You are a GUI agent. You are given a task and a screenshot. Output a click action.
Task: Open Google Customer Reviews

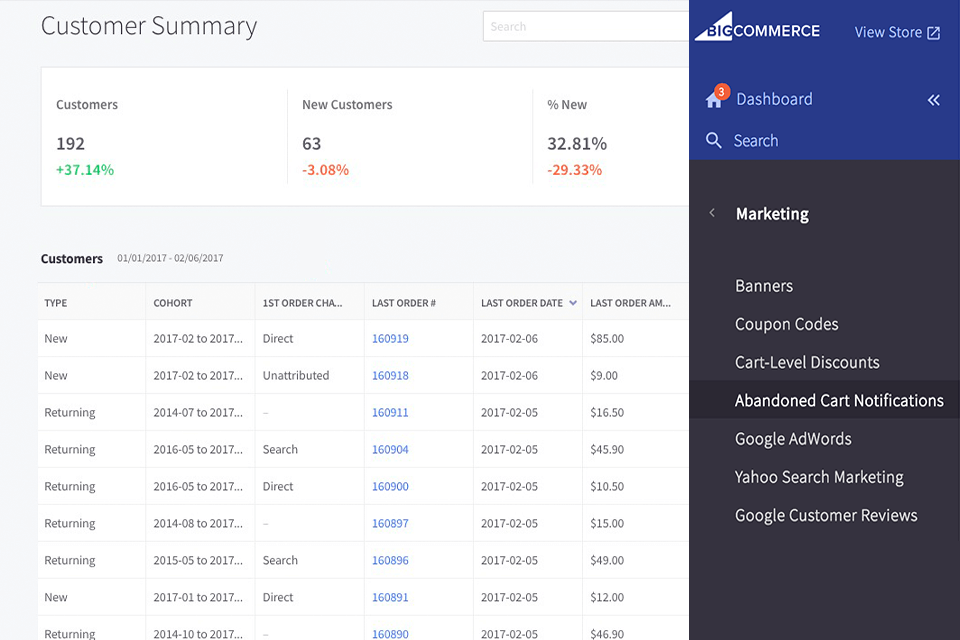826,515
